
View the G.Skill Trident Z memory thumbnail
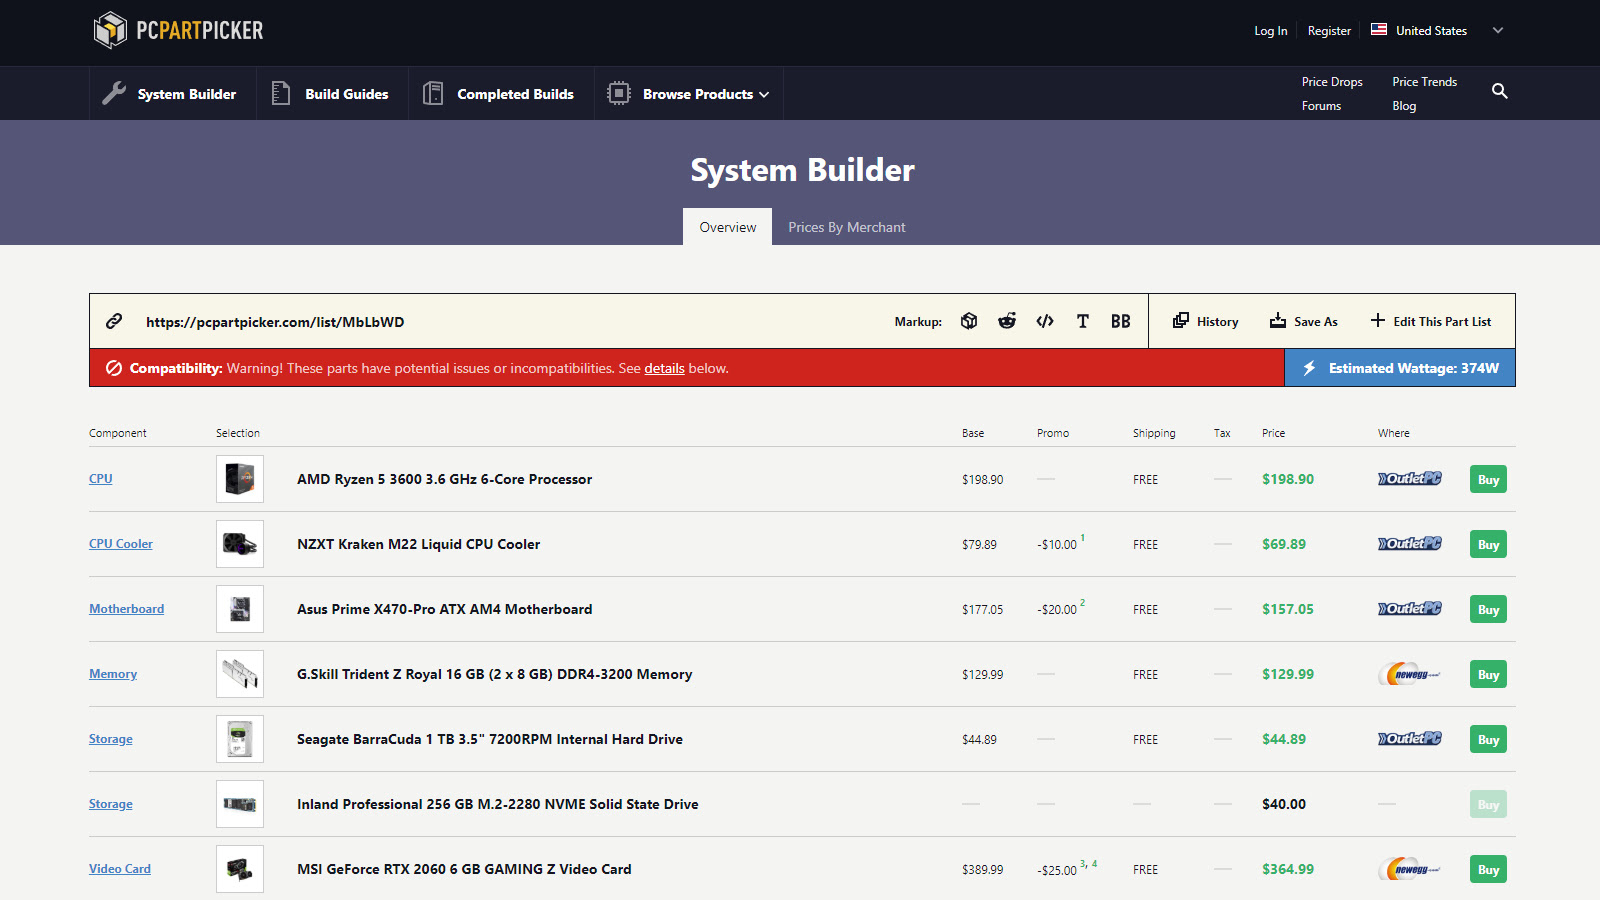click(239, 673)
